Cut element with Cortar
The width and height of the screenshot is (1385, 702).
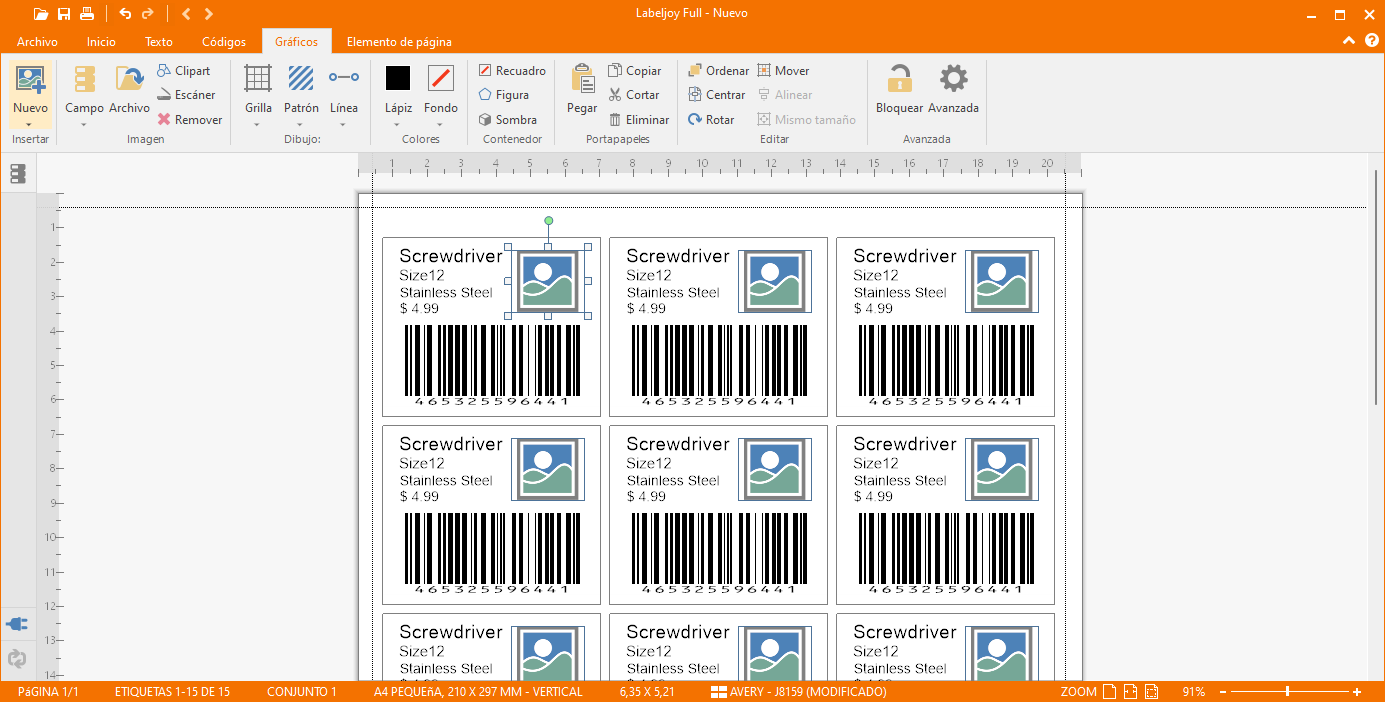(x=634, y=95)
